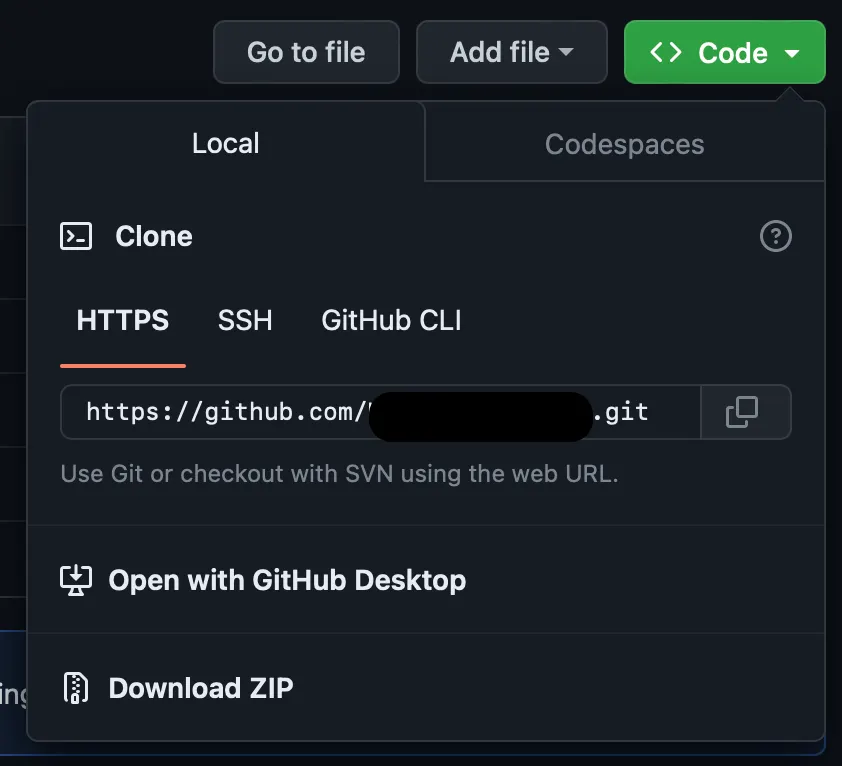Click the ZIP file icon
This screenshot has width=842, height=766.
coord(76,688)
